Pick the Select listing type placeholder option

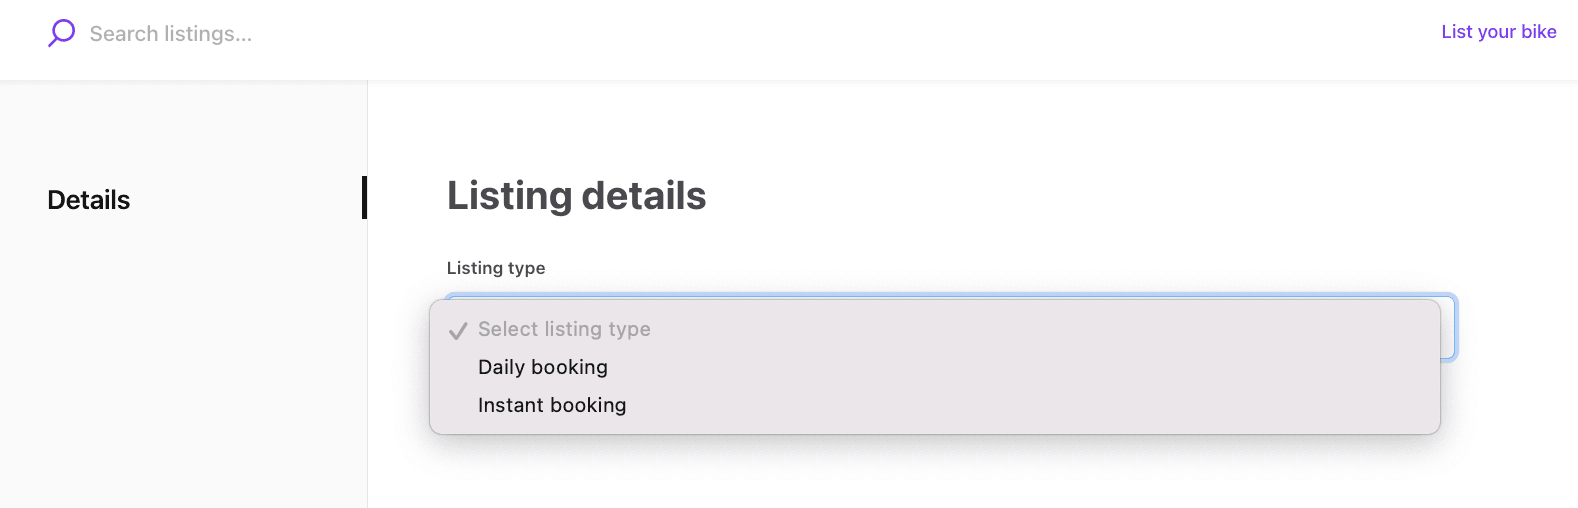click(564, 329)
